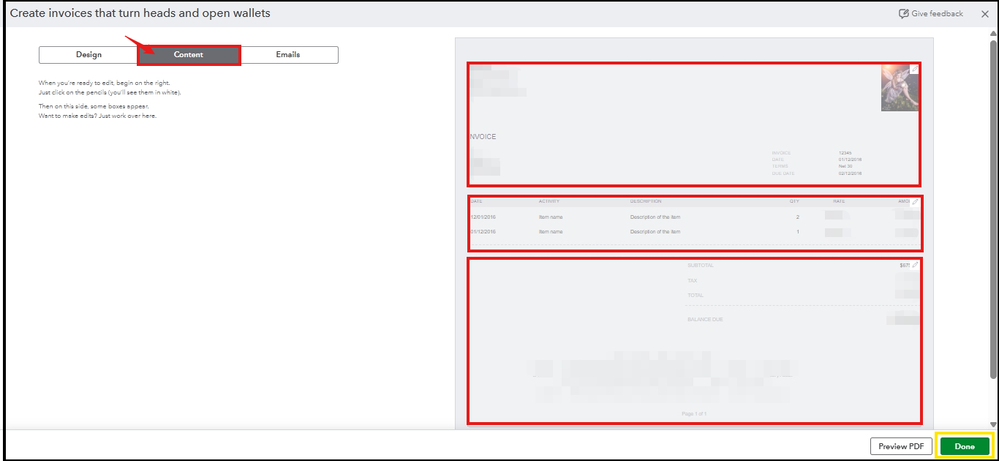Click the Page 1 of 1 footer text
Viewport: 999px width, 461px height.
[694, 414]
